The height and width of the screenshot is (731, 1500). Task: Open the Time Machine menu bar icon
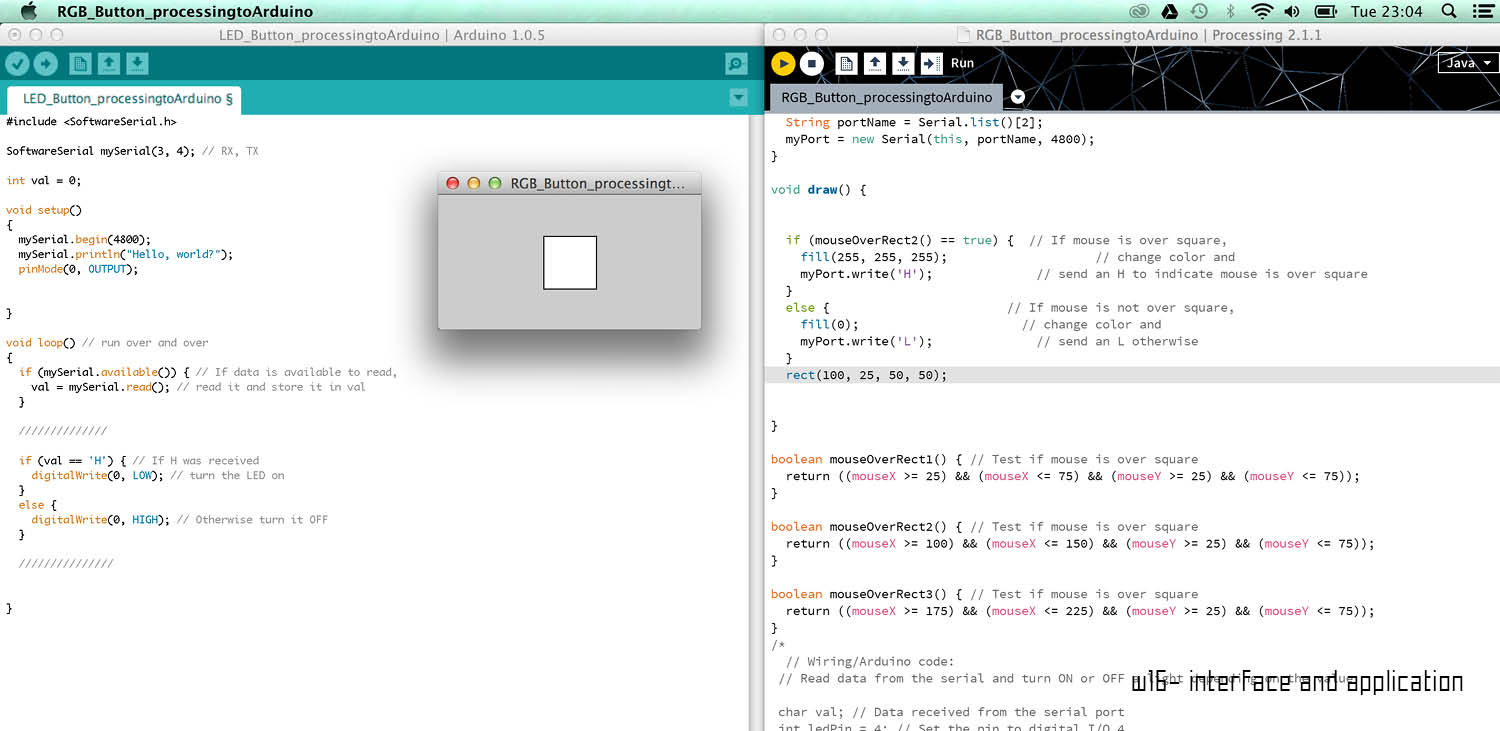tap(1198, 12)
